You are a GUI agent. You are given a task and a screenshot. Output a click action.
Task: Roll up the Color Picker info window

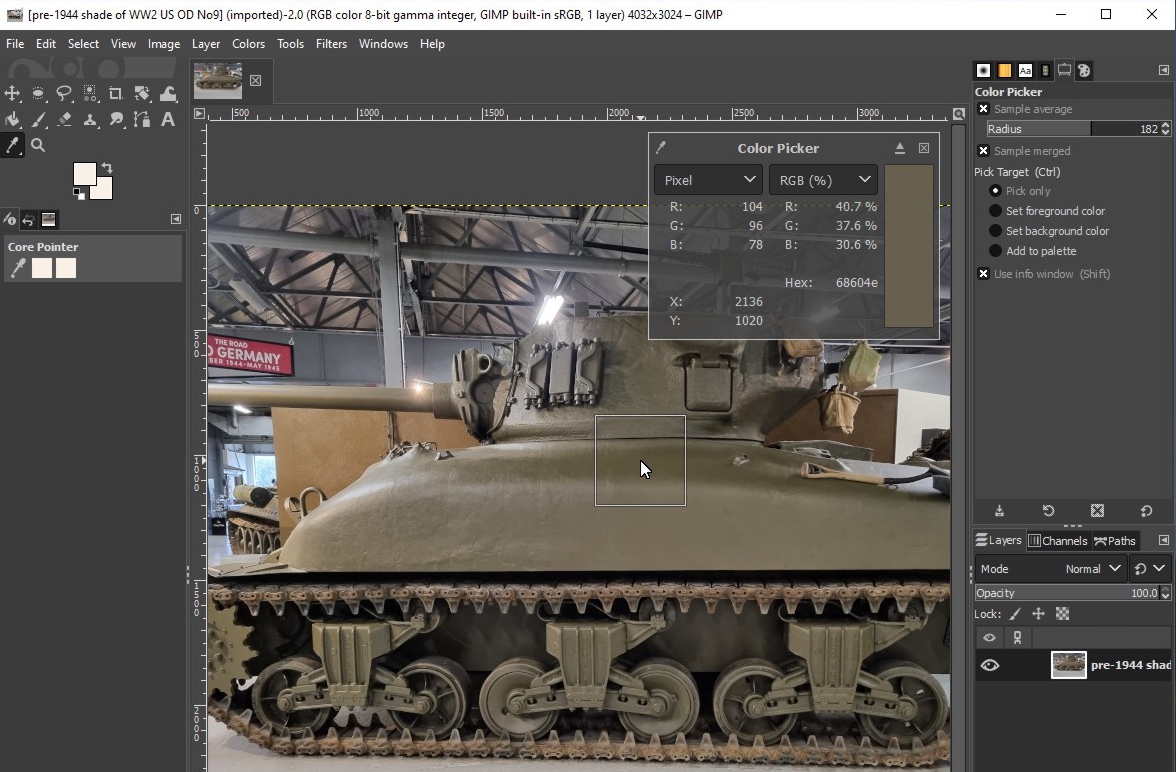pyautogui.click(x=900, y=148)
